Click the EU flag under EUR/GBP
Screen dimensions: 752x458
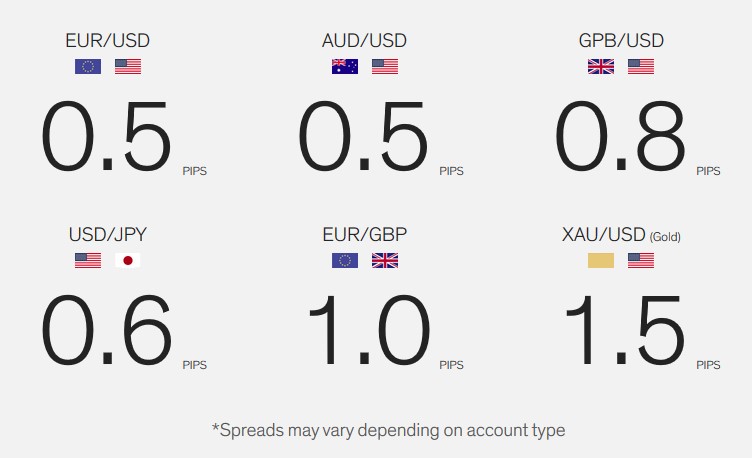pos(345,260)
